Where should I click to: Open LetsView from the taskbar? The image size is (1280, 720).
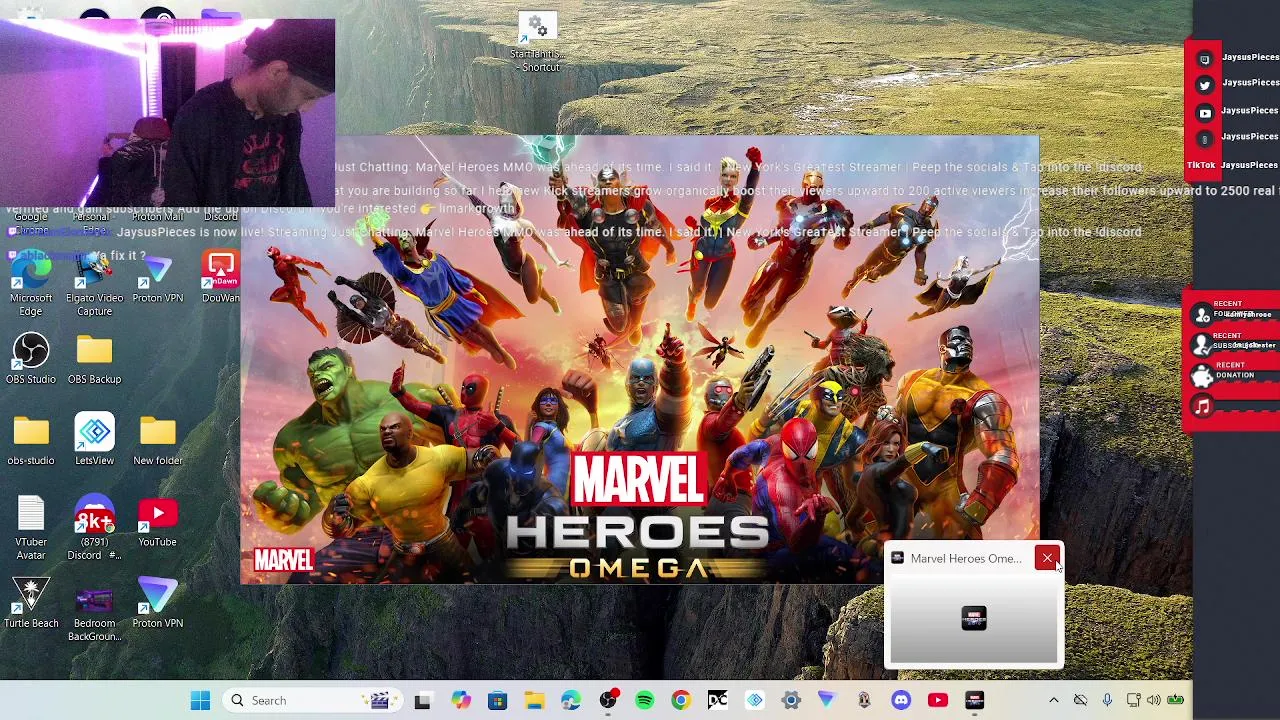(x=755, y=700)
